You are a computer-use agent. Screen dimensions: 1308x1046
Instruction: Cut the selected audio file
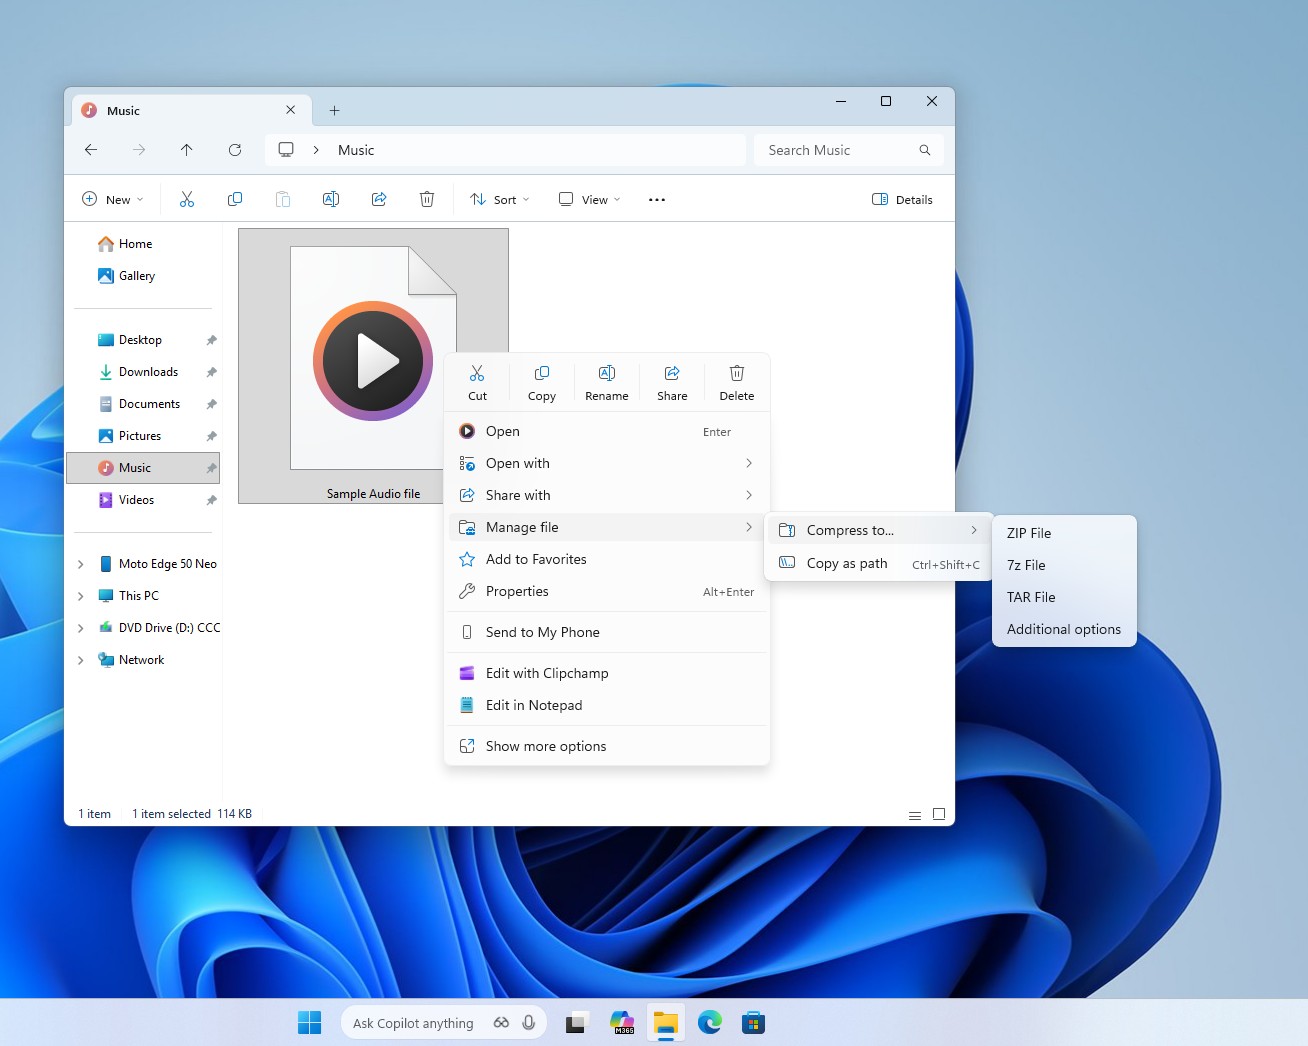[x=477, y=381]
